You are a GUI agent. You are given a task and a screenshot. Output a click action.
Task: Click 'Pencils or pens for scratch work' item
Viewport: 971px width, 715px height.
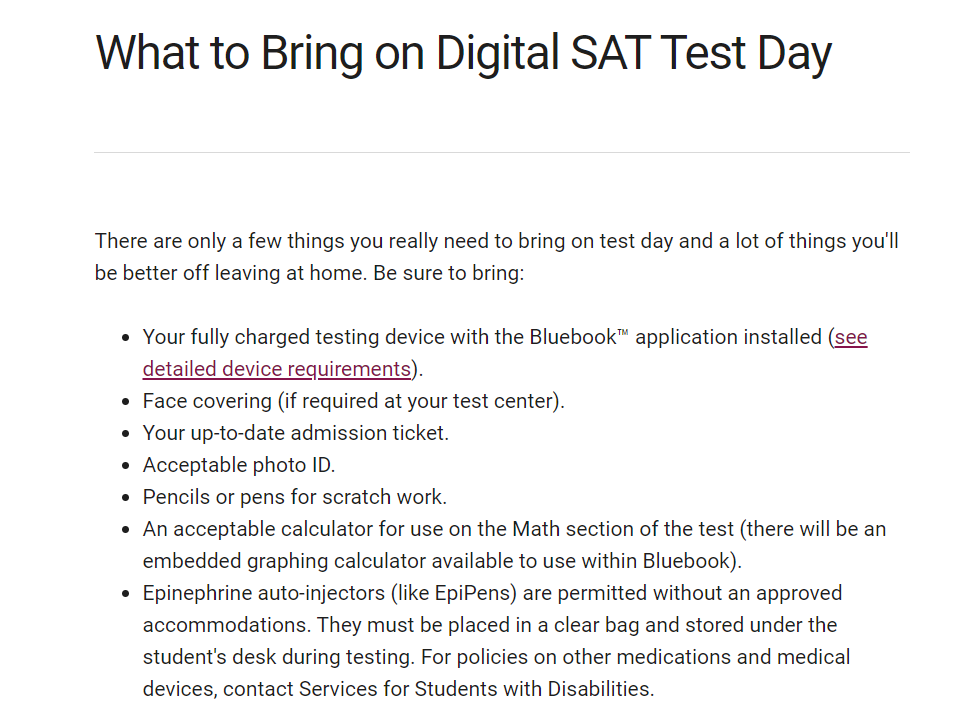coord(295,497)
